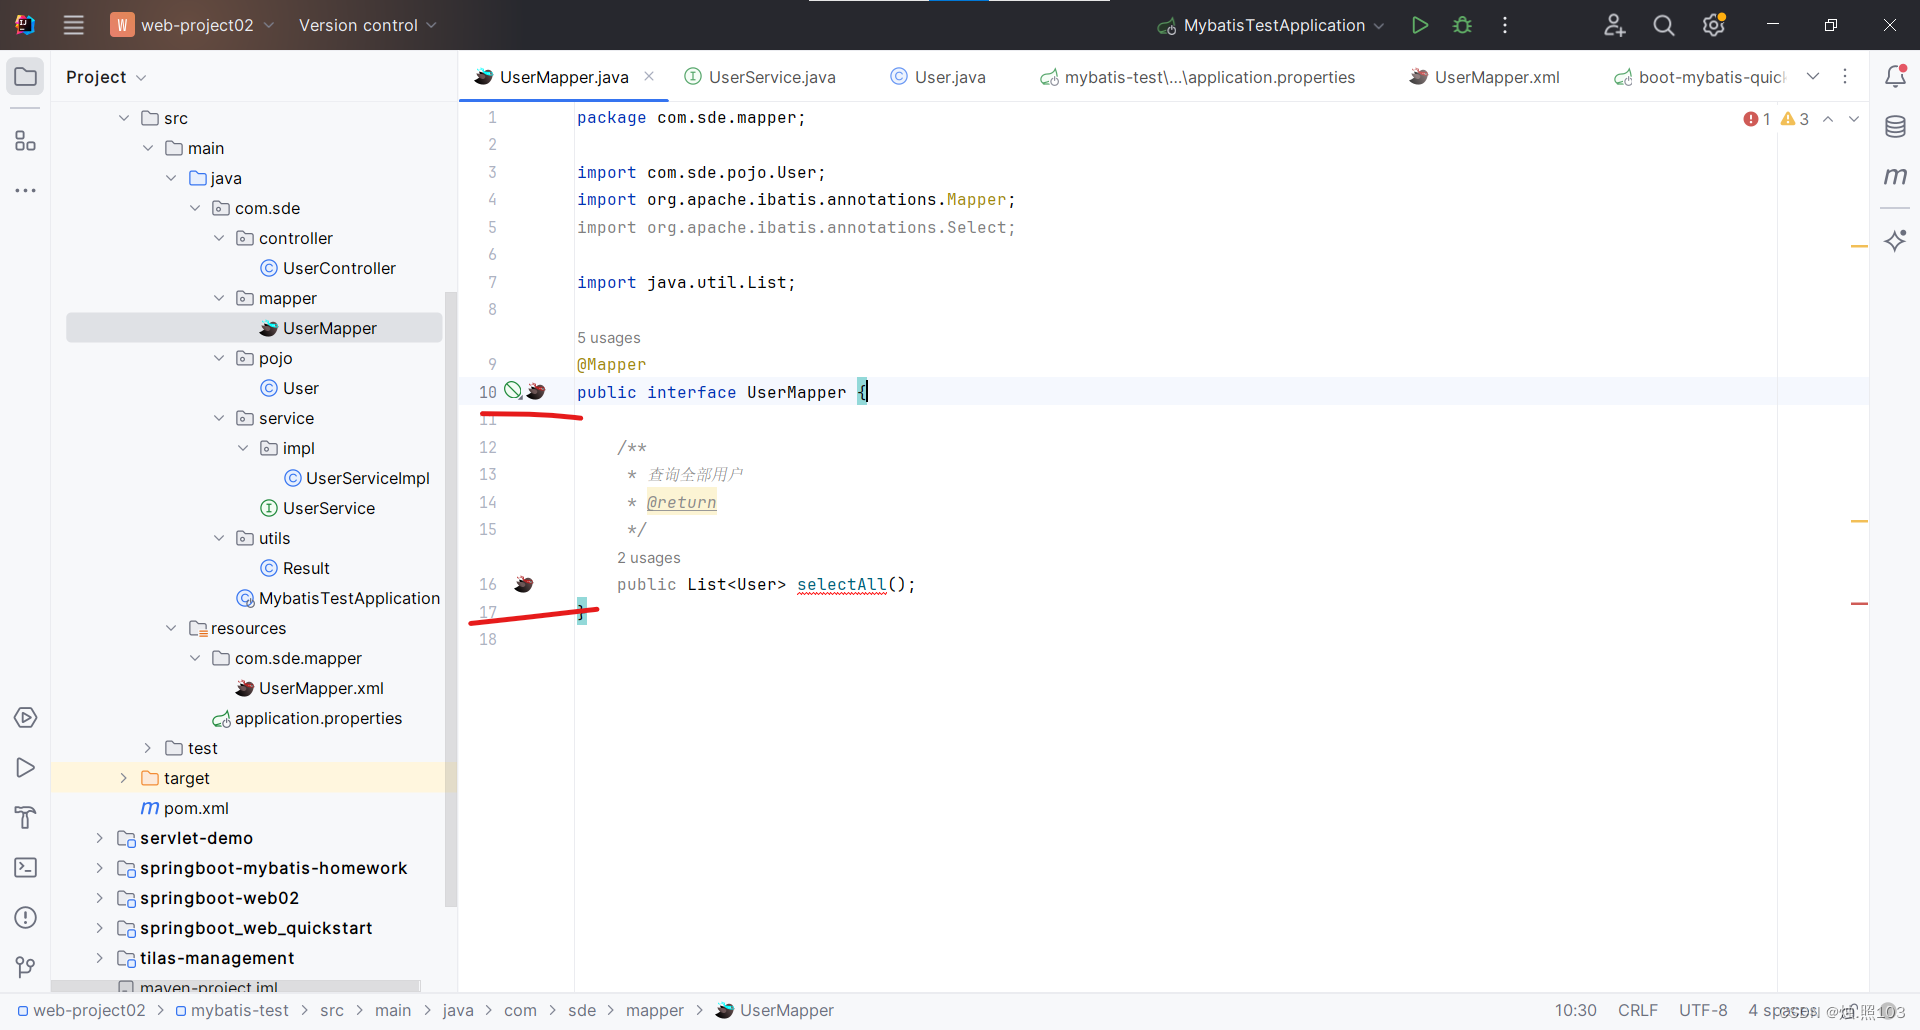The width and height of the screenshot is (1920, 1030).
Task: Open line separator CRLF selector
Action: tap(1638, 1010)
